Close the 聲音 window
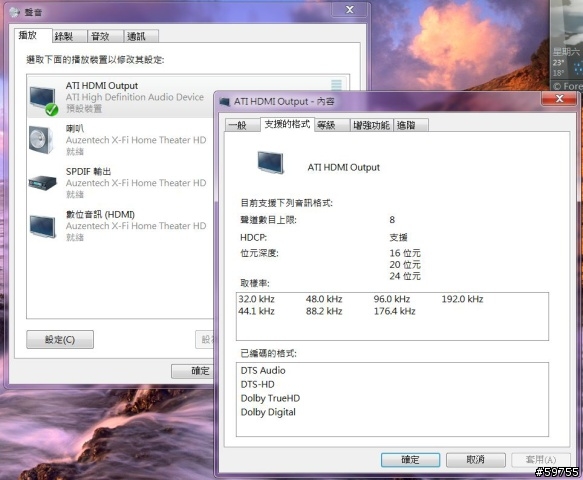Image resolution: width=583 pixels, height=480 pixels. click(350, 10)
